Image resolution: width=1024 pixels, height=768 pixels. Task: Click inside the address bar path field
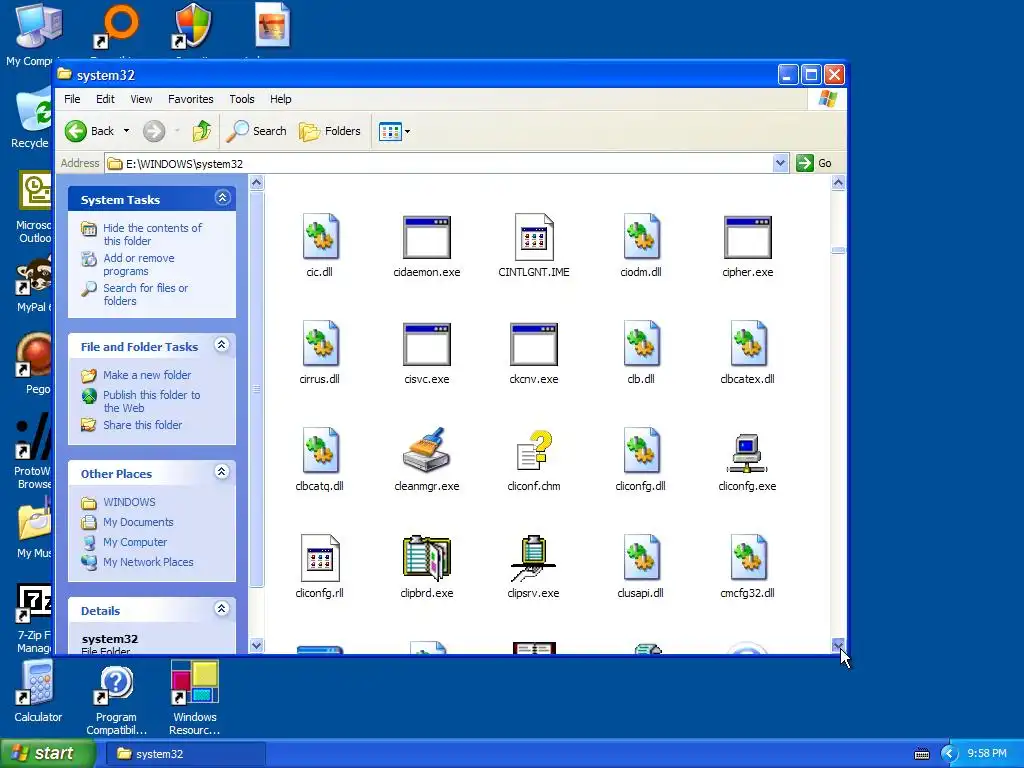(439, 163)
